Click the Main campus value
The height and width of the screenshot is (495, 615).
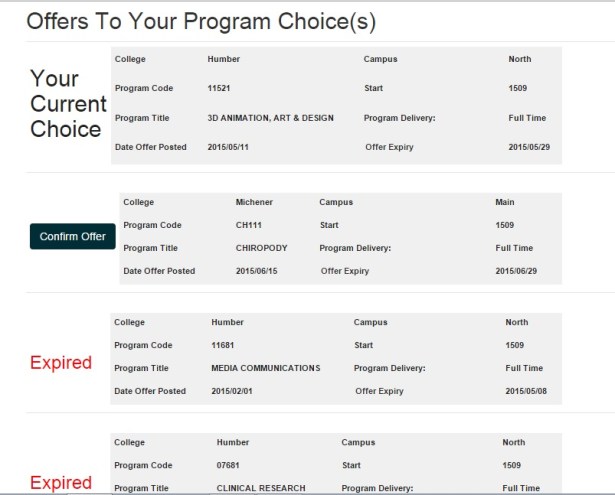click(x=505, y=202)
